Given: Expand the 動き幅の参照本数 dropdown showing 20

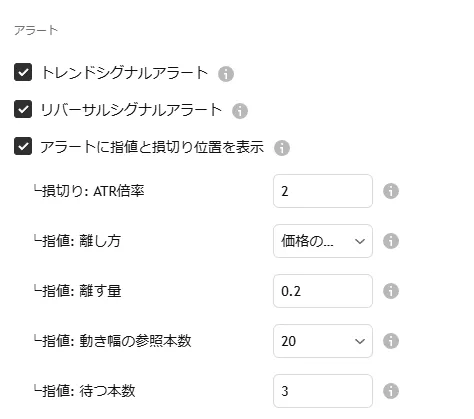Looking at the screenshot, I should coord(323,341).
